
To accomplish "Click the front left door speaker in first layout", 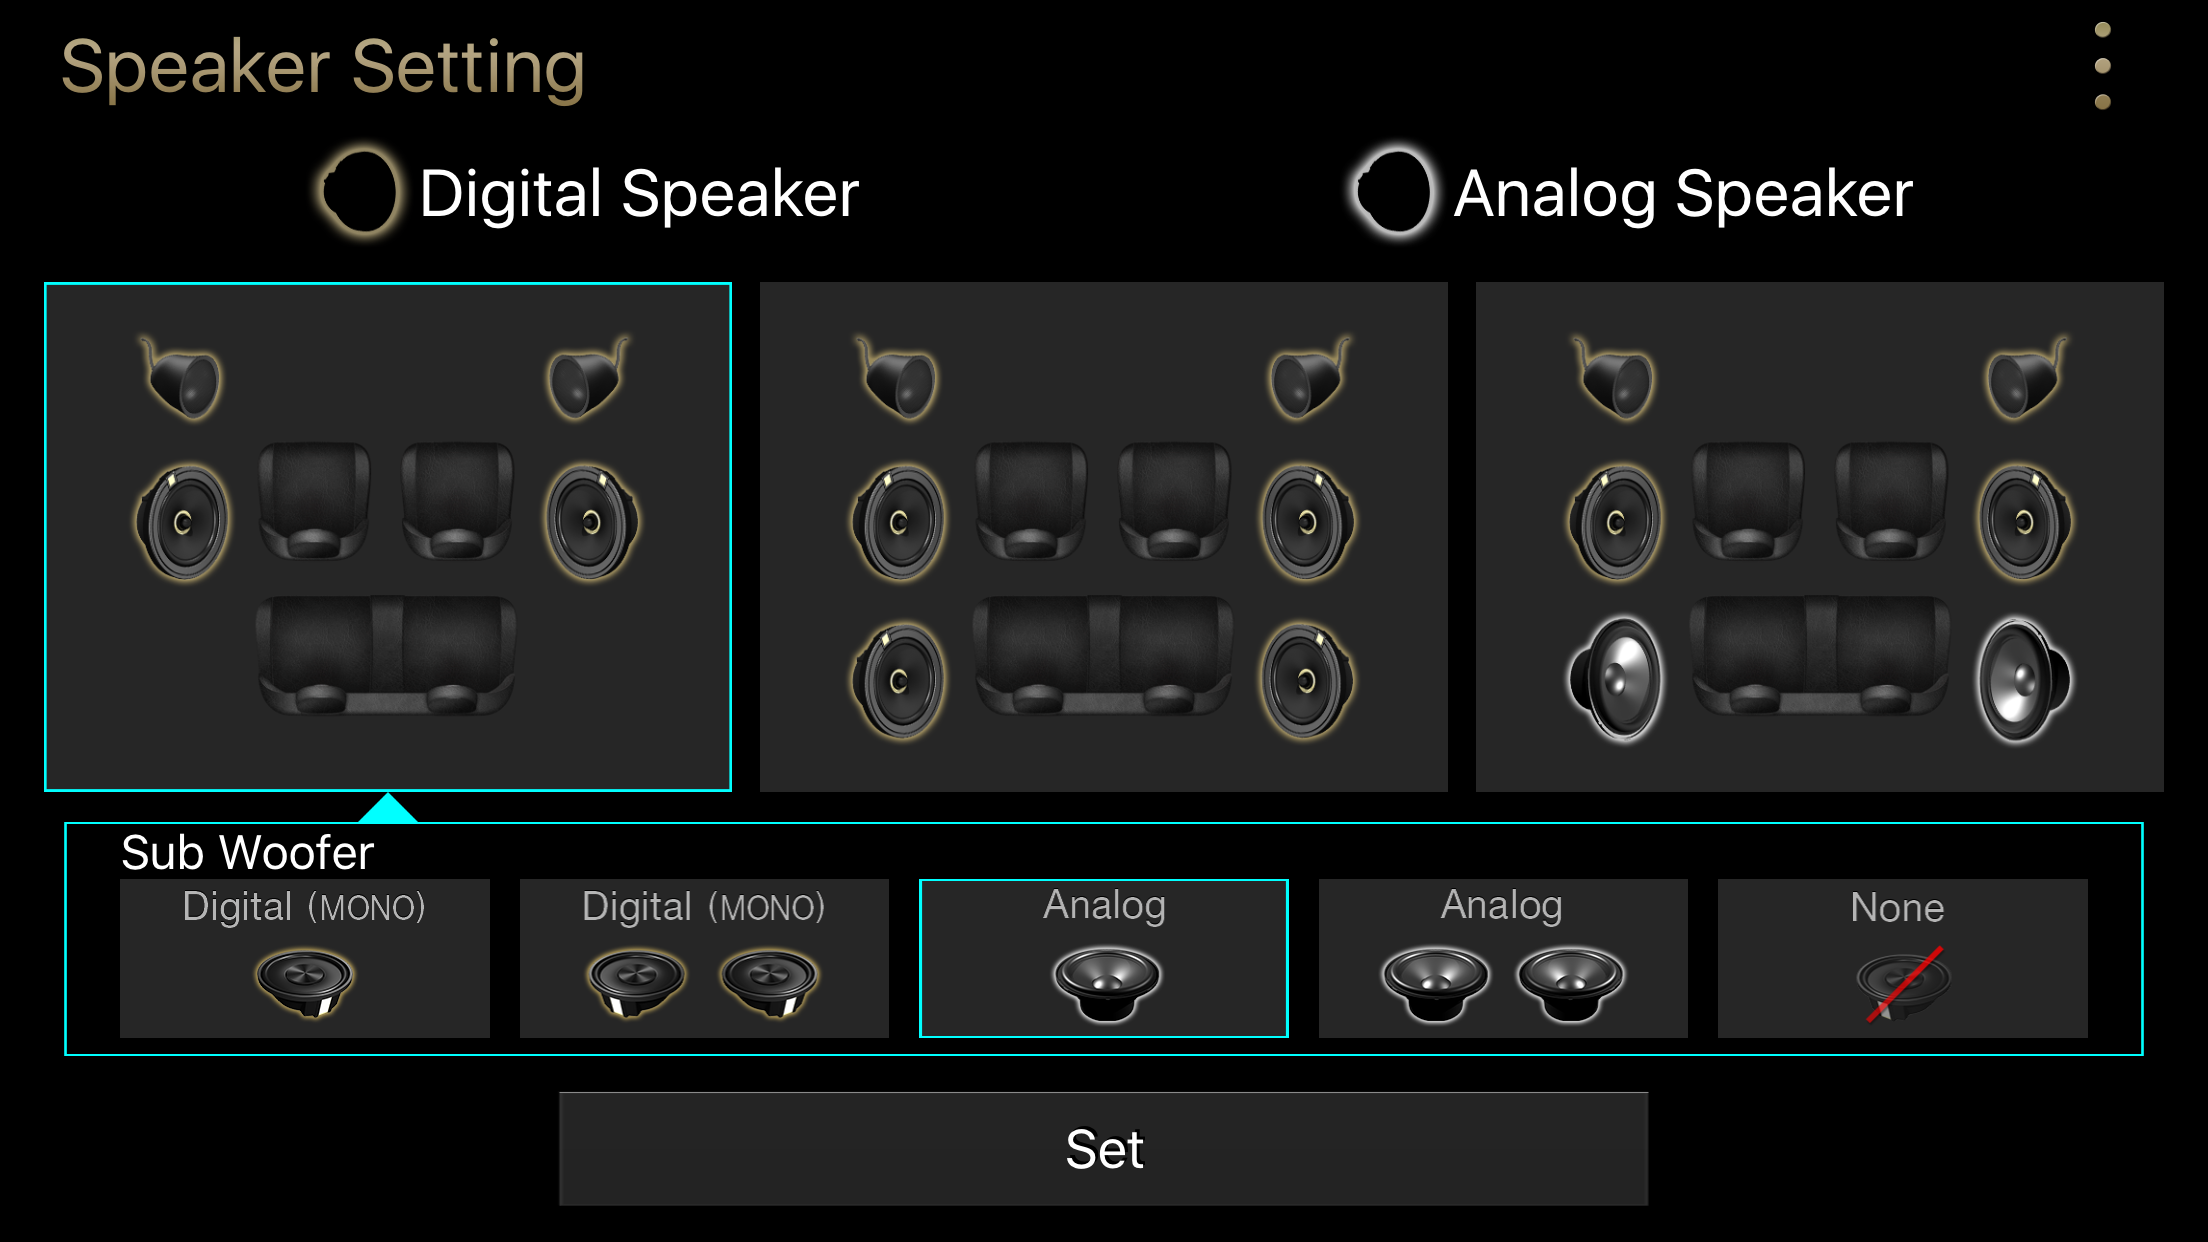I will tap(183, 522).
